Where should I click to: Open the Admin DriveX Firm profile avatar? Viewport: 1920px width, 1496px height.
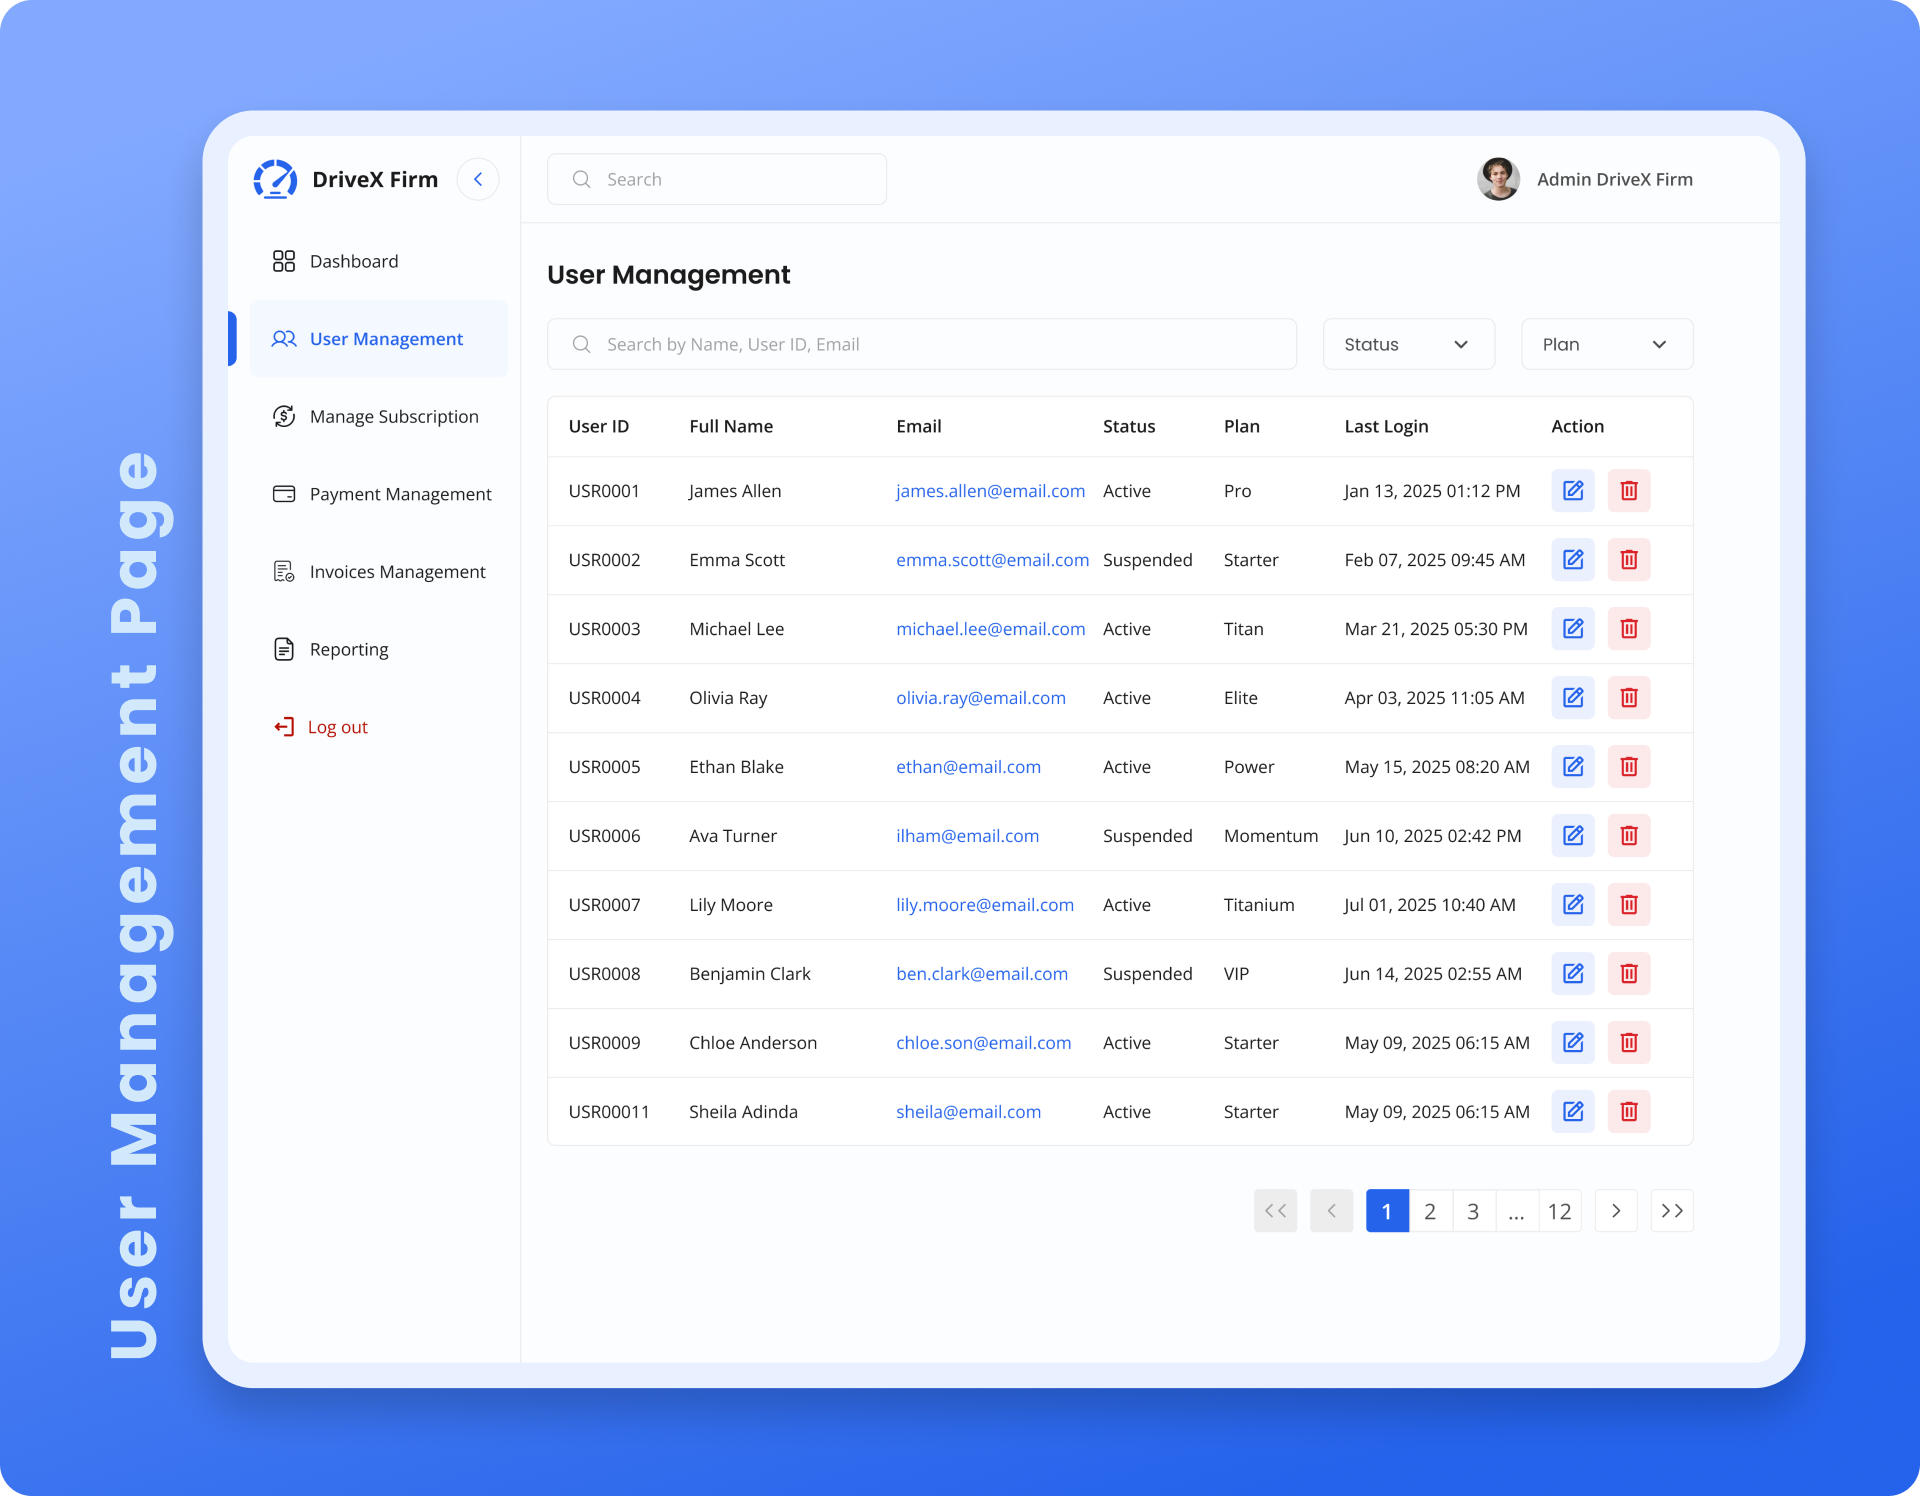[1497, 179]
